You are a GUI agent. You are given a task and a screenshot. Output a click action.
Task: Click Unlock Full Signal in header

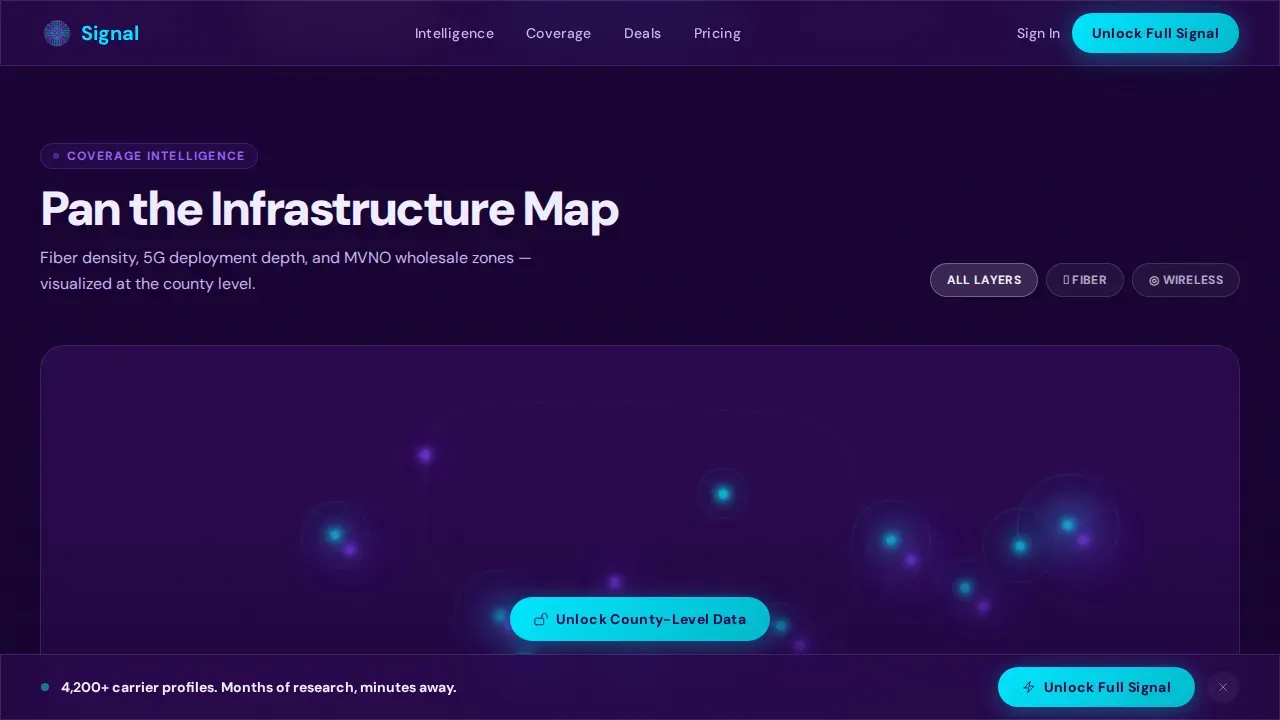1155,33
